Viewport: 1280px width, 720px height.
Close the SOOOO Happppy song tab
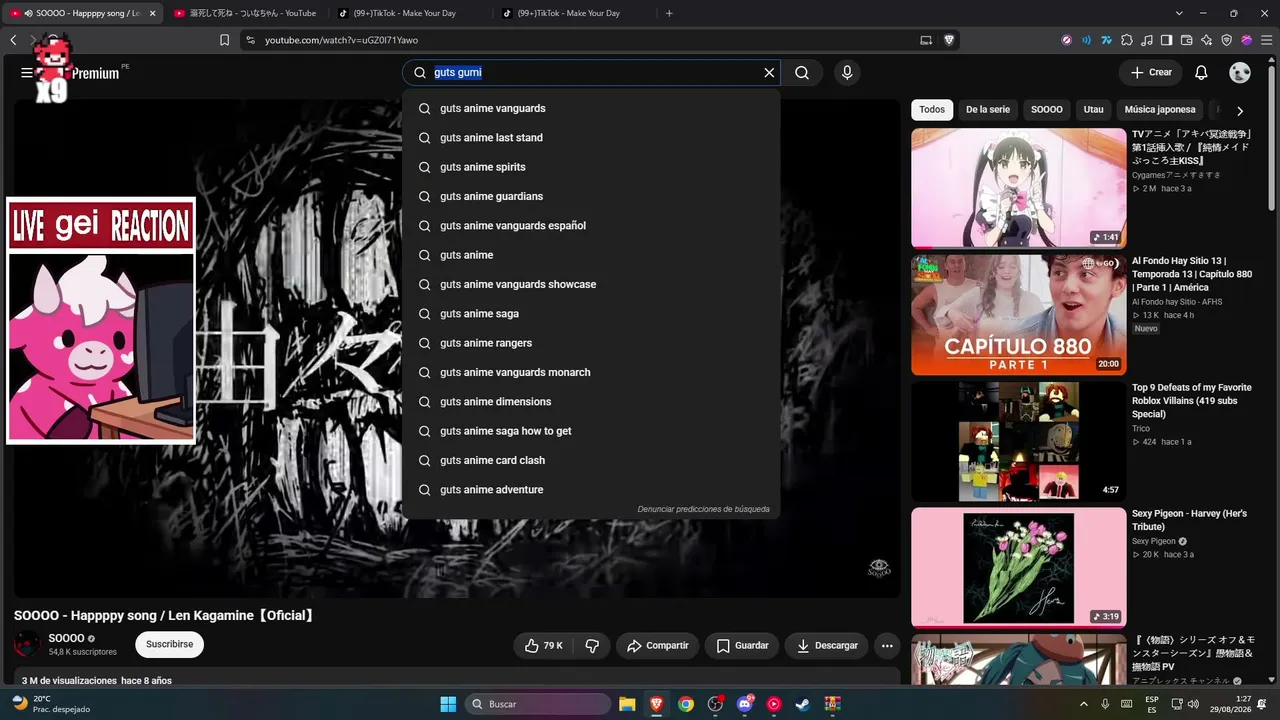153,13
